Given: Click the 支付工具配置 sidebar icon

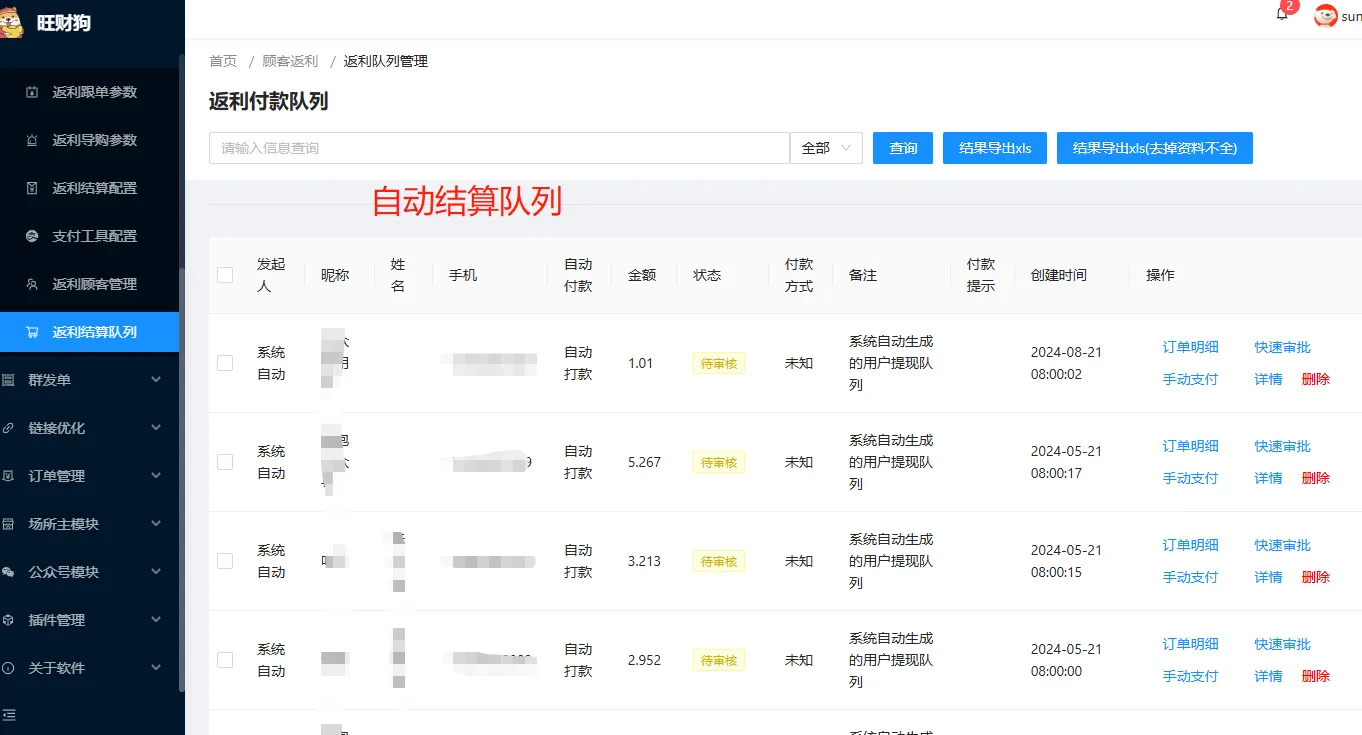Looking at the screenshot, I should [32, 236].
